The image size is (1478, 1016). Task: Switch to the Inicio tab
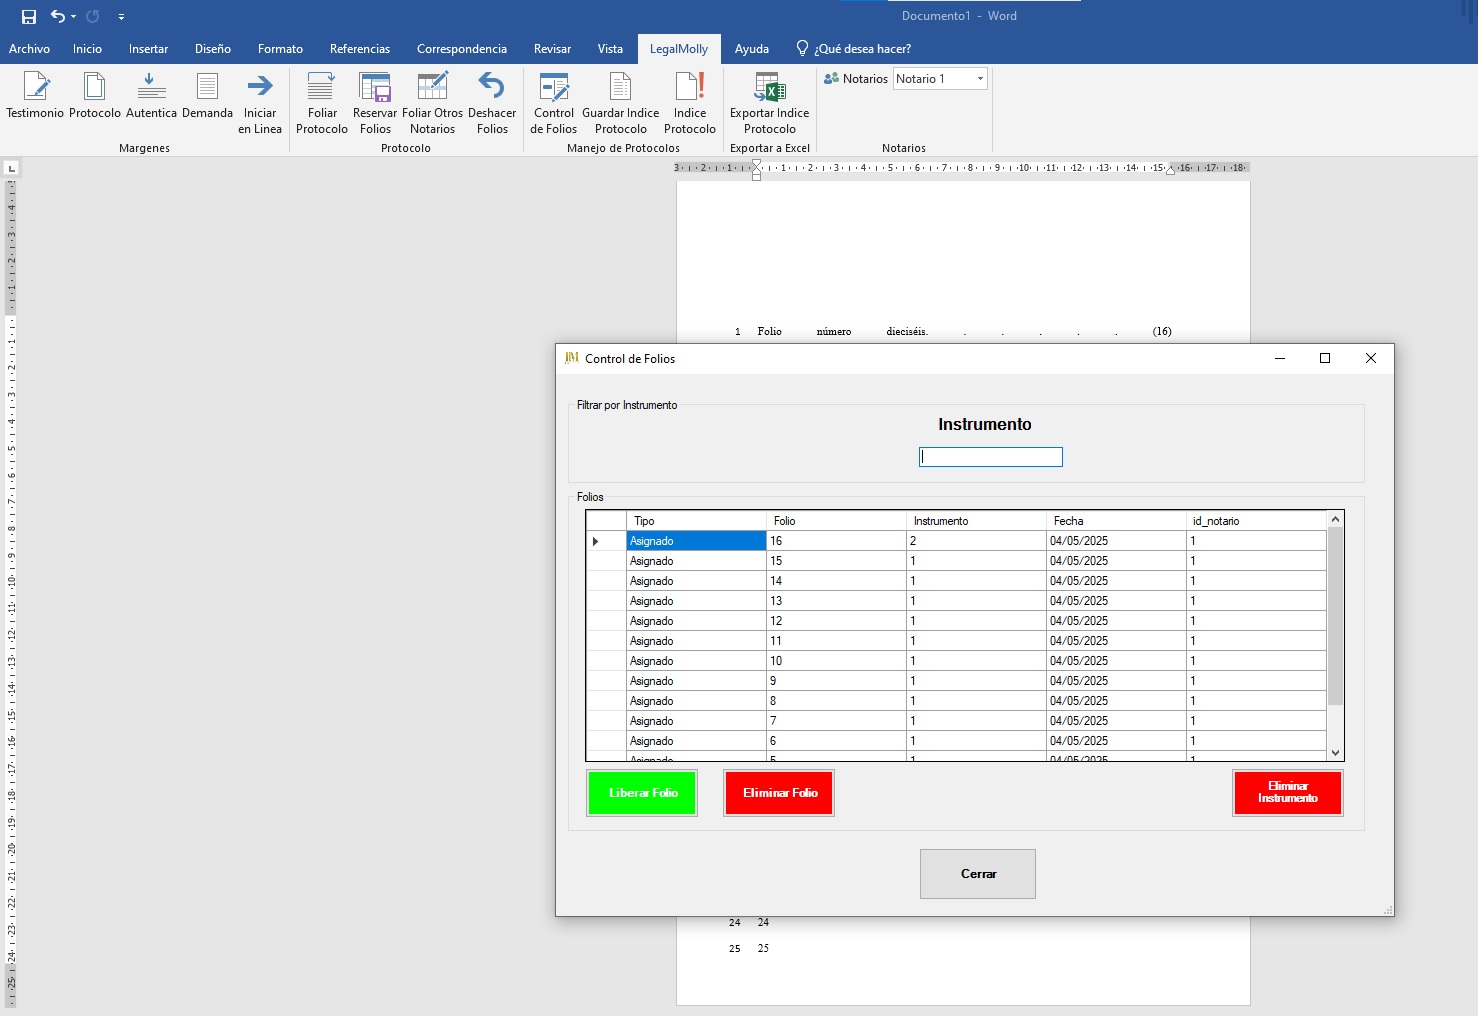pos(87,49)
